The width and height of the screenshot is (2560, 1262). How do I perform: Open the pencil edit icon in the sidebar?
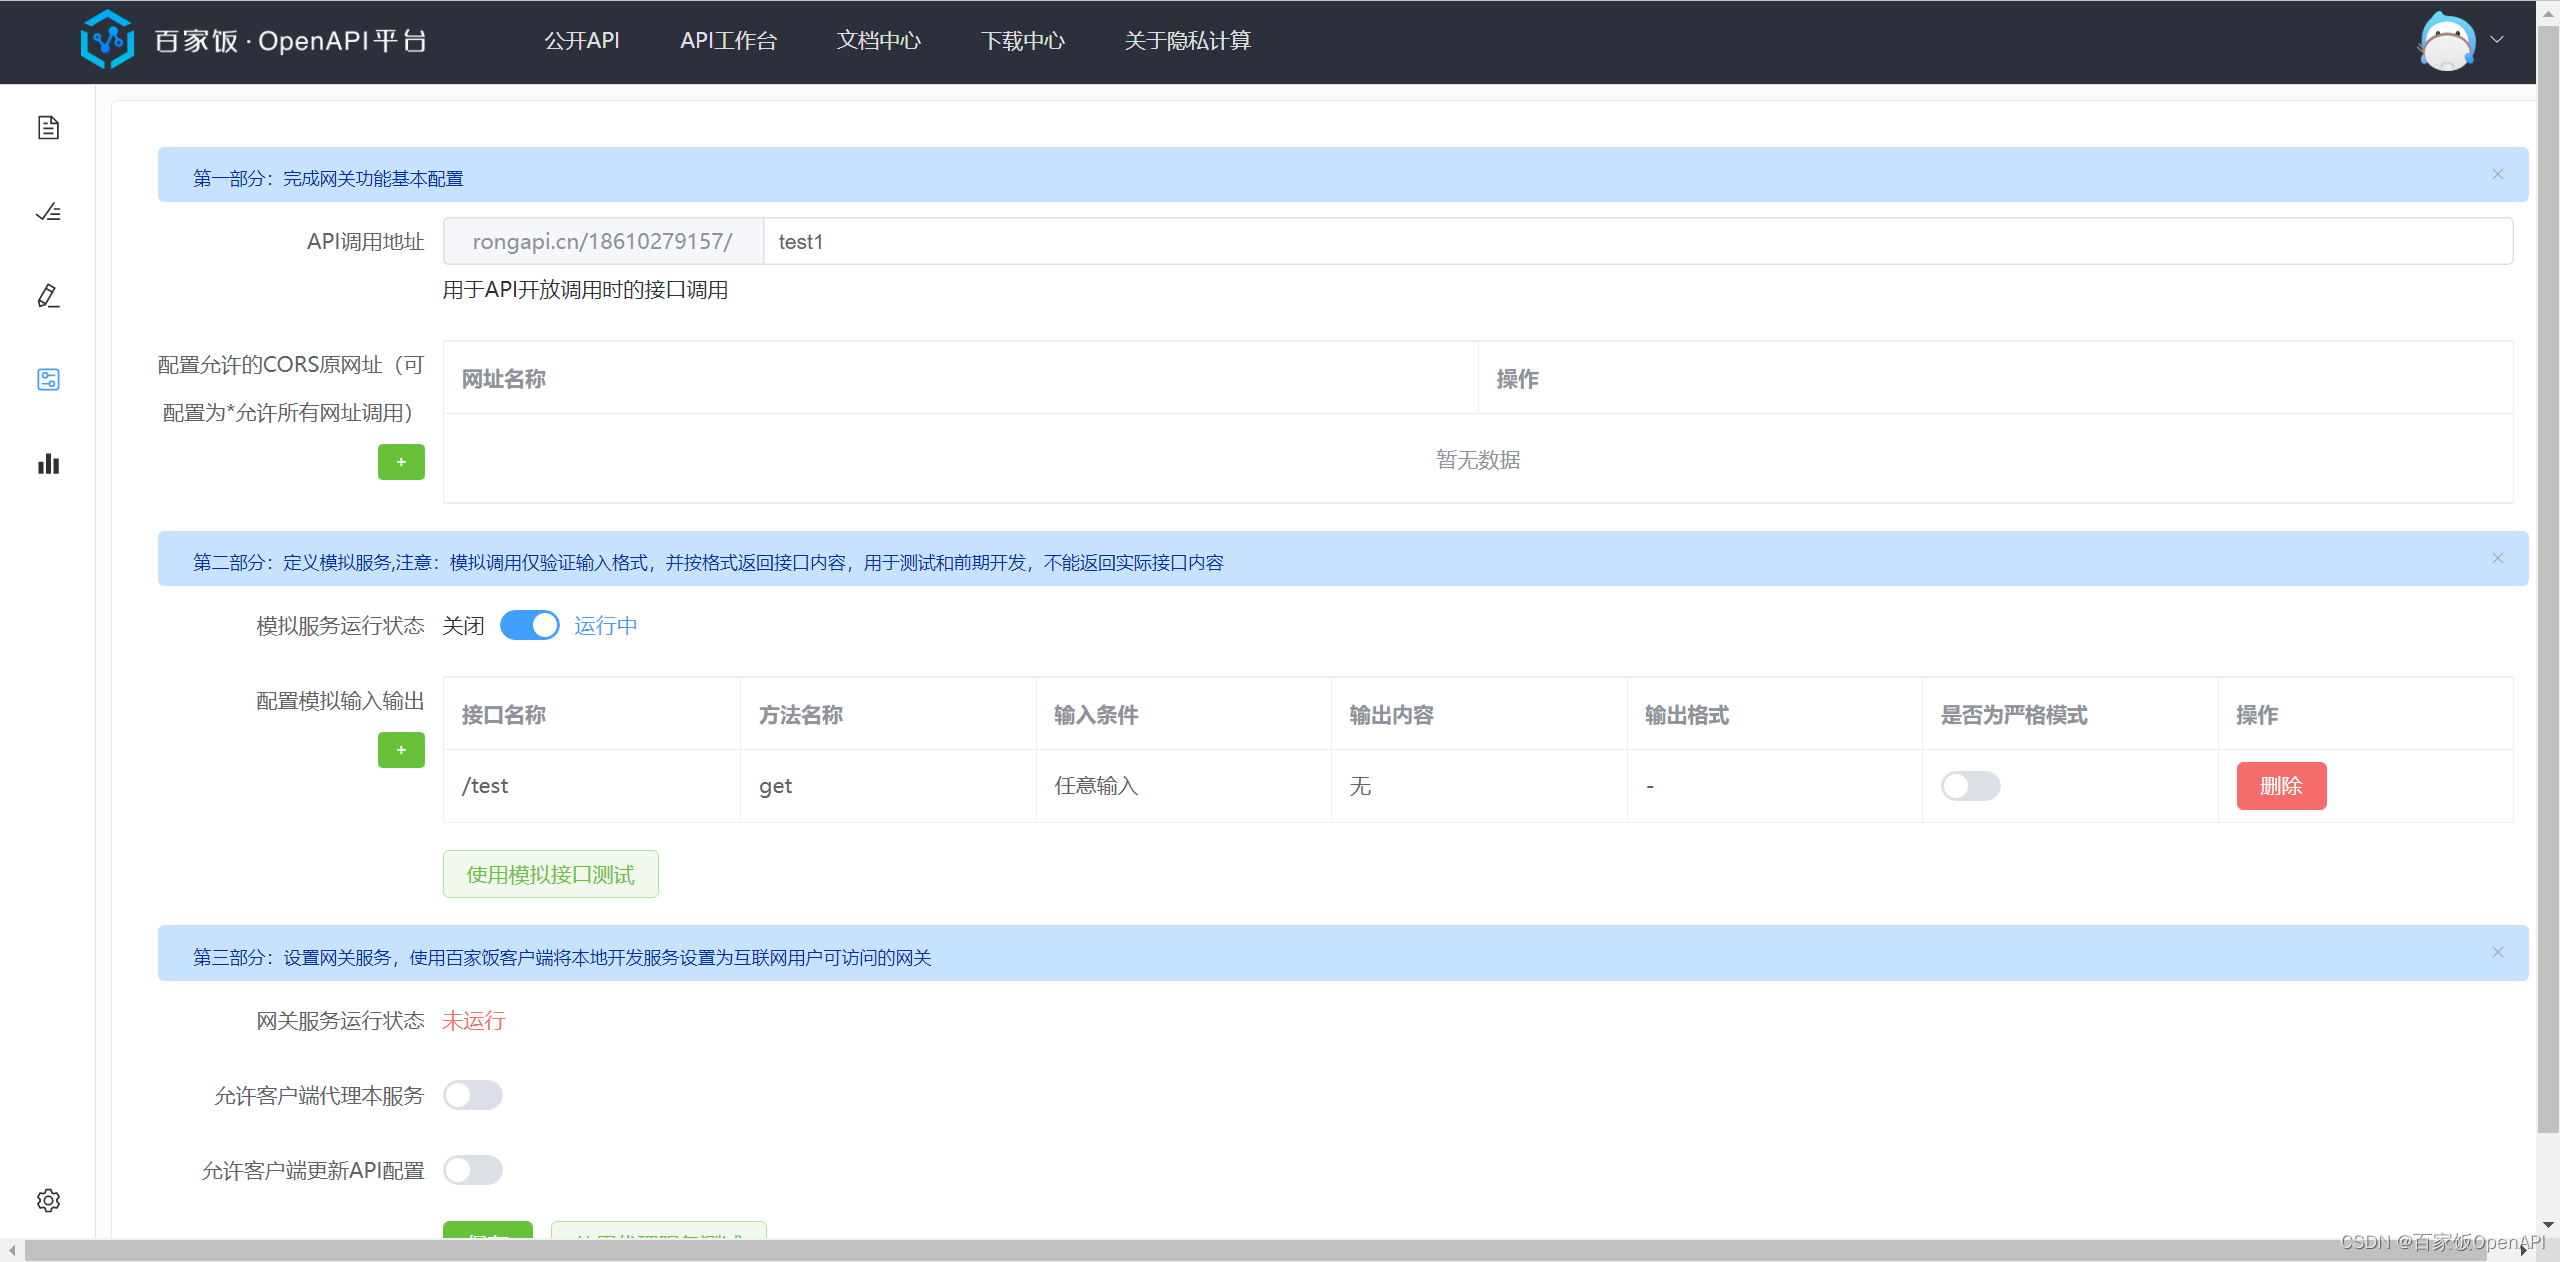tap(48, 296)
